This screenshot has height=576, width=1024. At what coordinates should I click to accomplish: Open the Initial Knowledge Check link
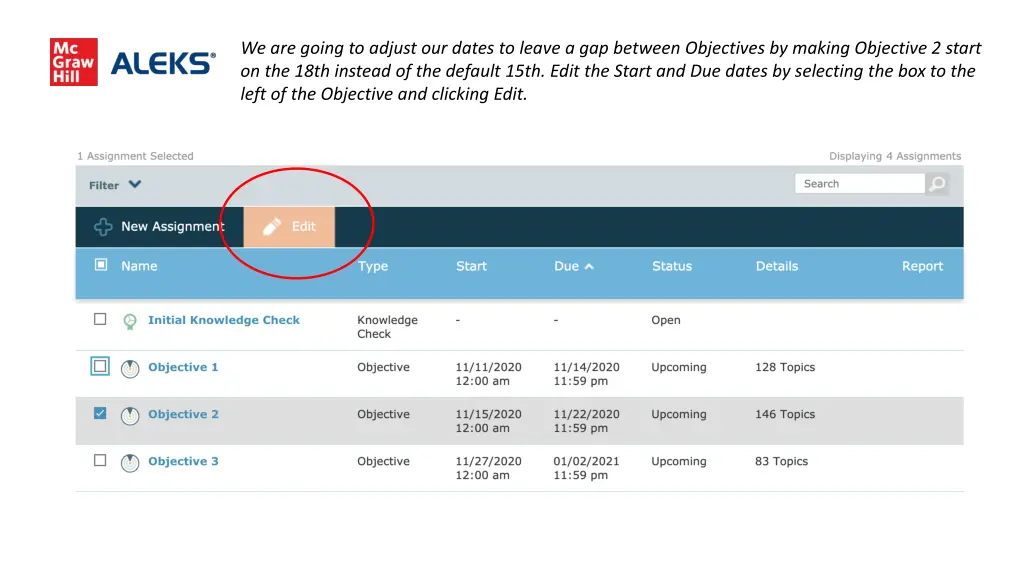224,320
